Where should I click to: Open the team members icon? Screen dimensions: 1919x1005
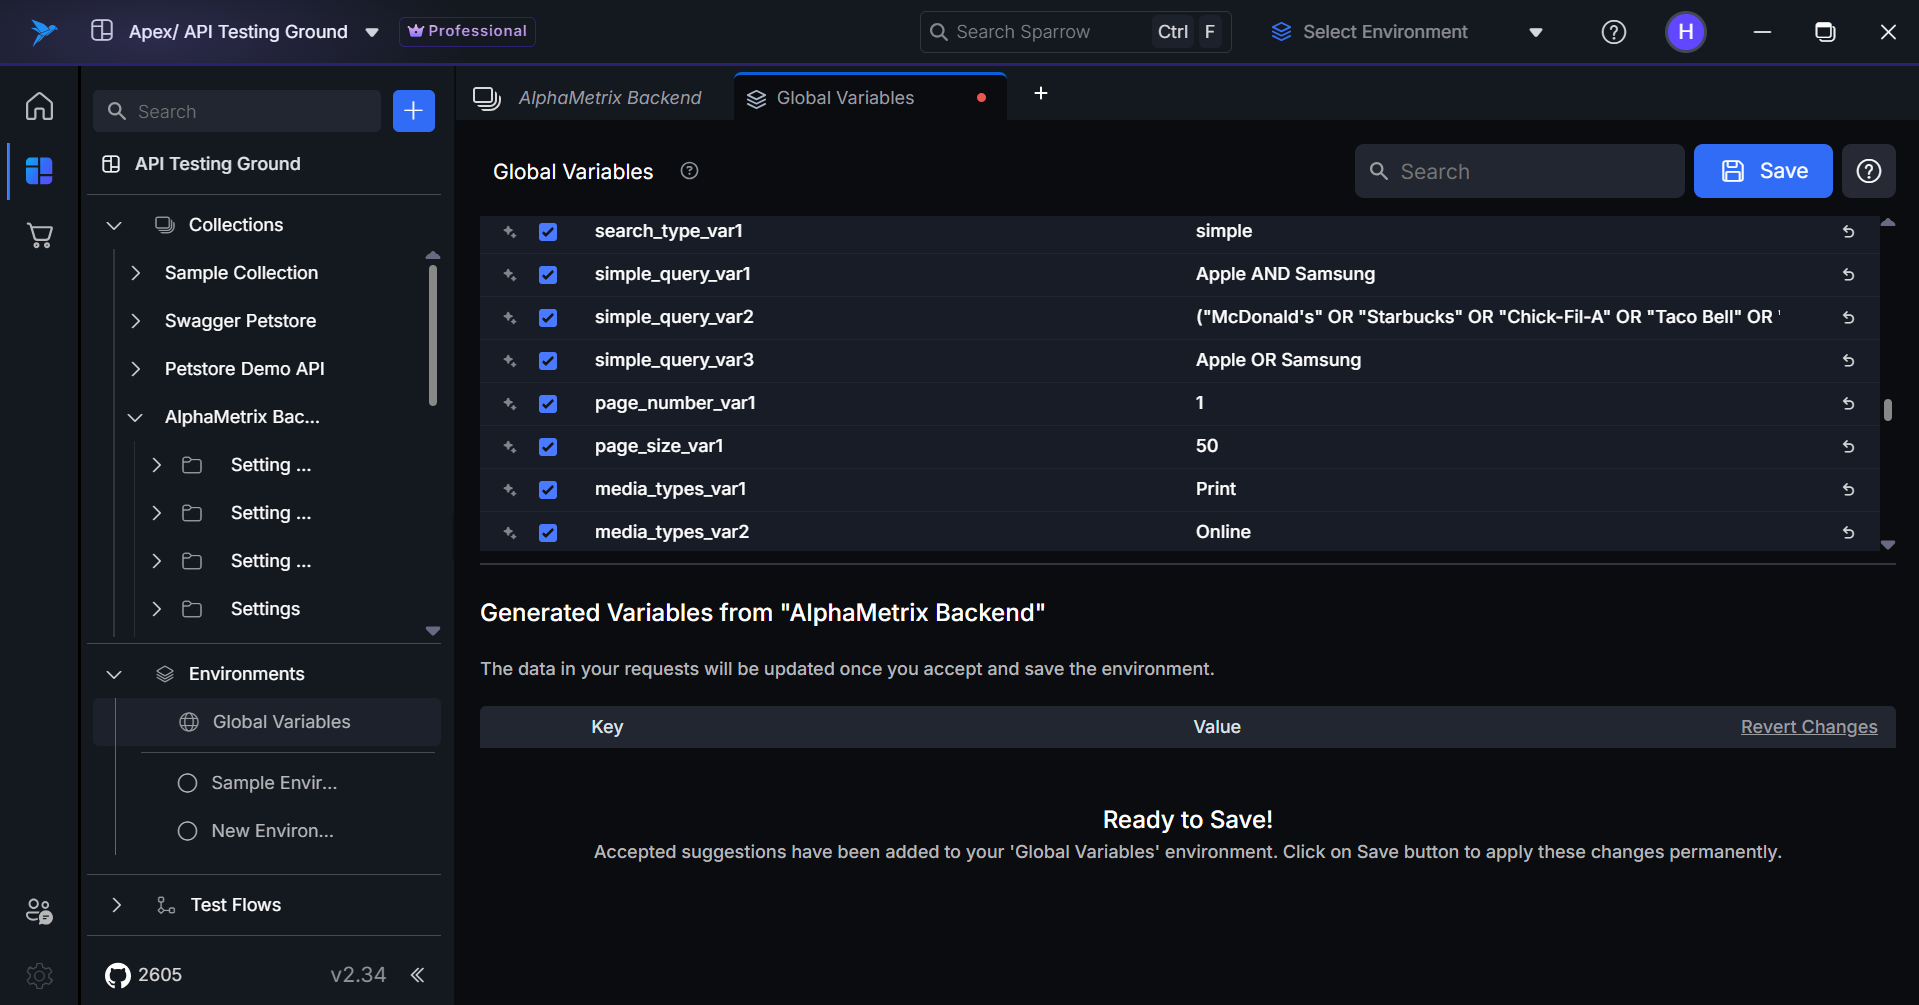[39, 911]
